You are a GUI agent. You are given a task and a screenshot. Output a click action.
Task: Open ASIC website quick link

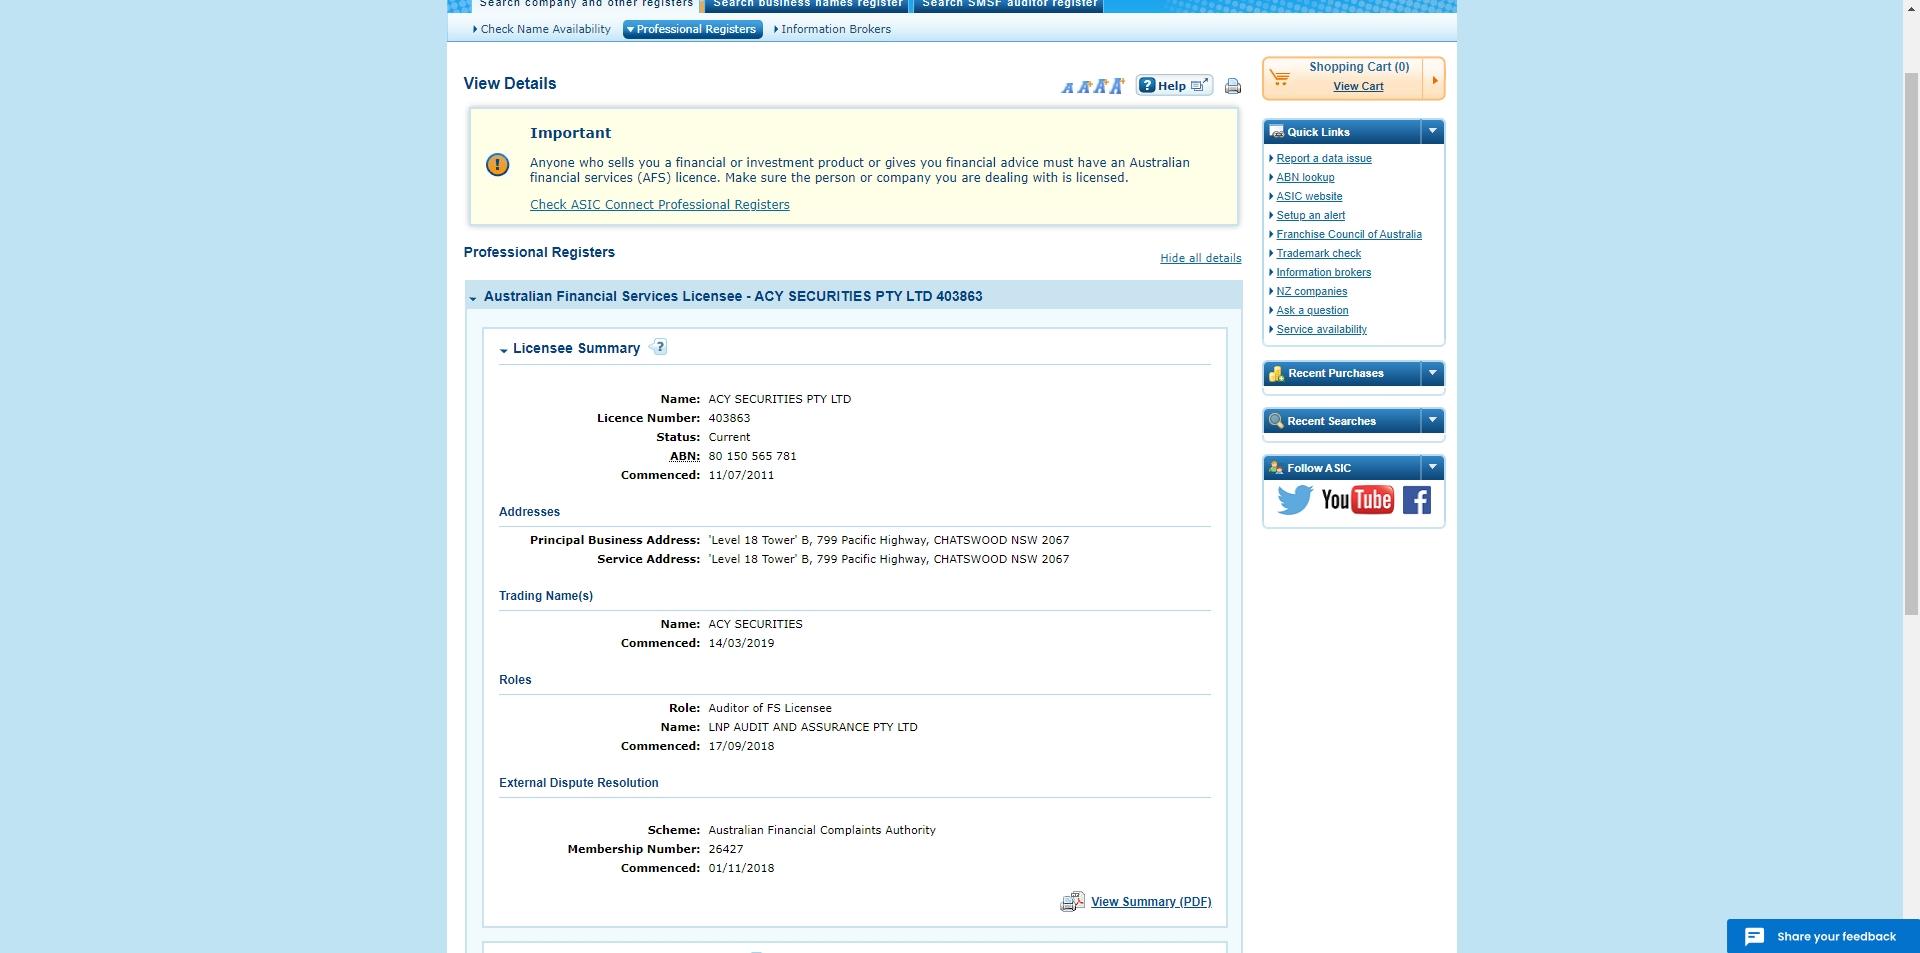click(1309, 197)
